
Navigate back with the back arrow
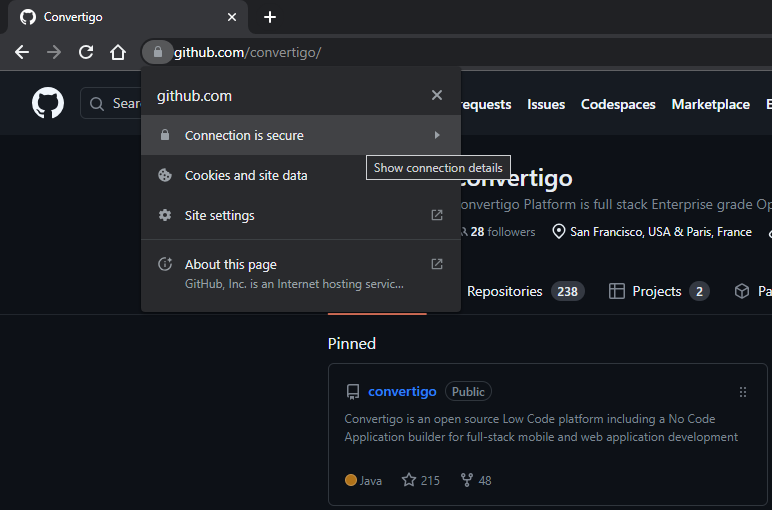[x=22, y=52]
